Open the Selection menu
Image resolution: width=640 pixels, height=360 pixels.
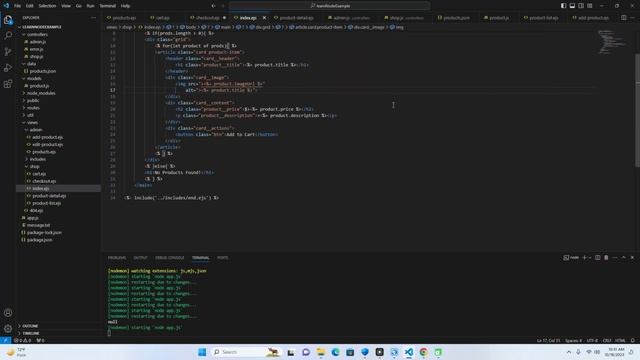coord(47,6)
